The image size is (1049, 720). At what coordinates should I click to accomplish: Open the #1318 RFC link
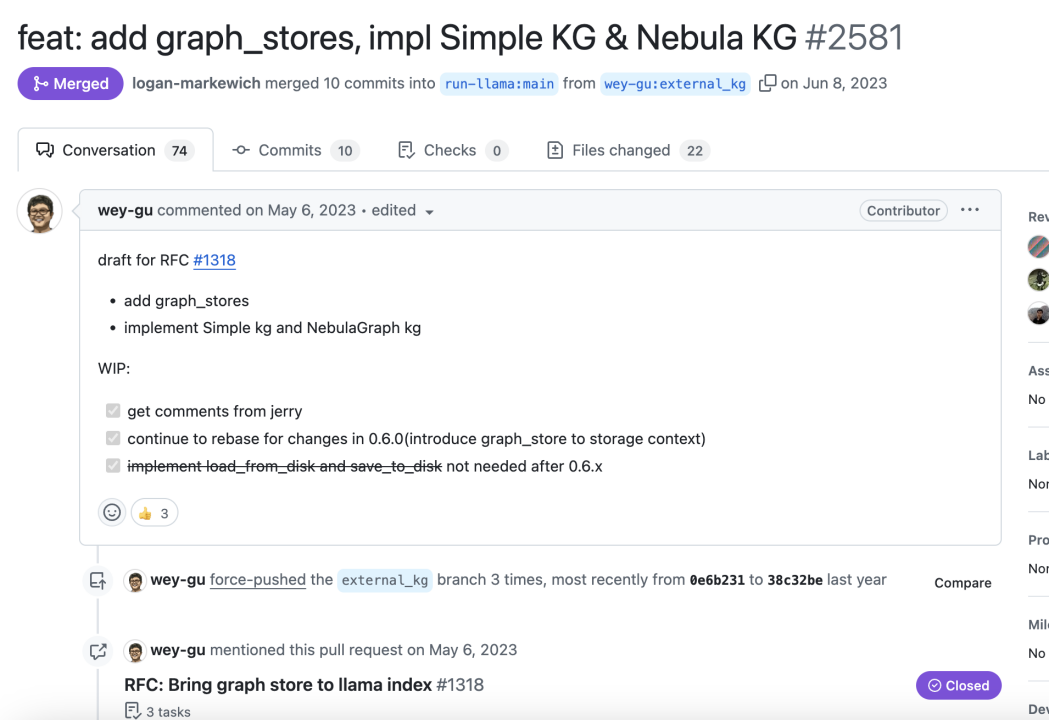click(x=214, y=260)
